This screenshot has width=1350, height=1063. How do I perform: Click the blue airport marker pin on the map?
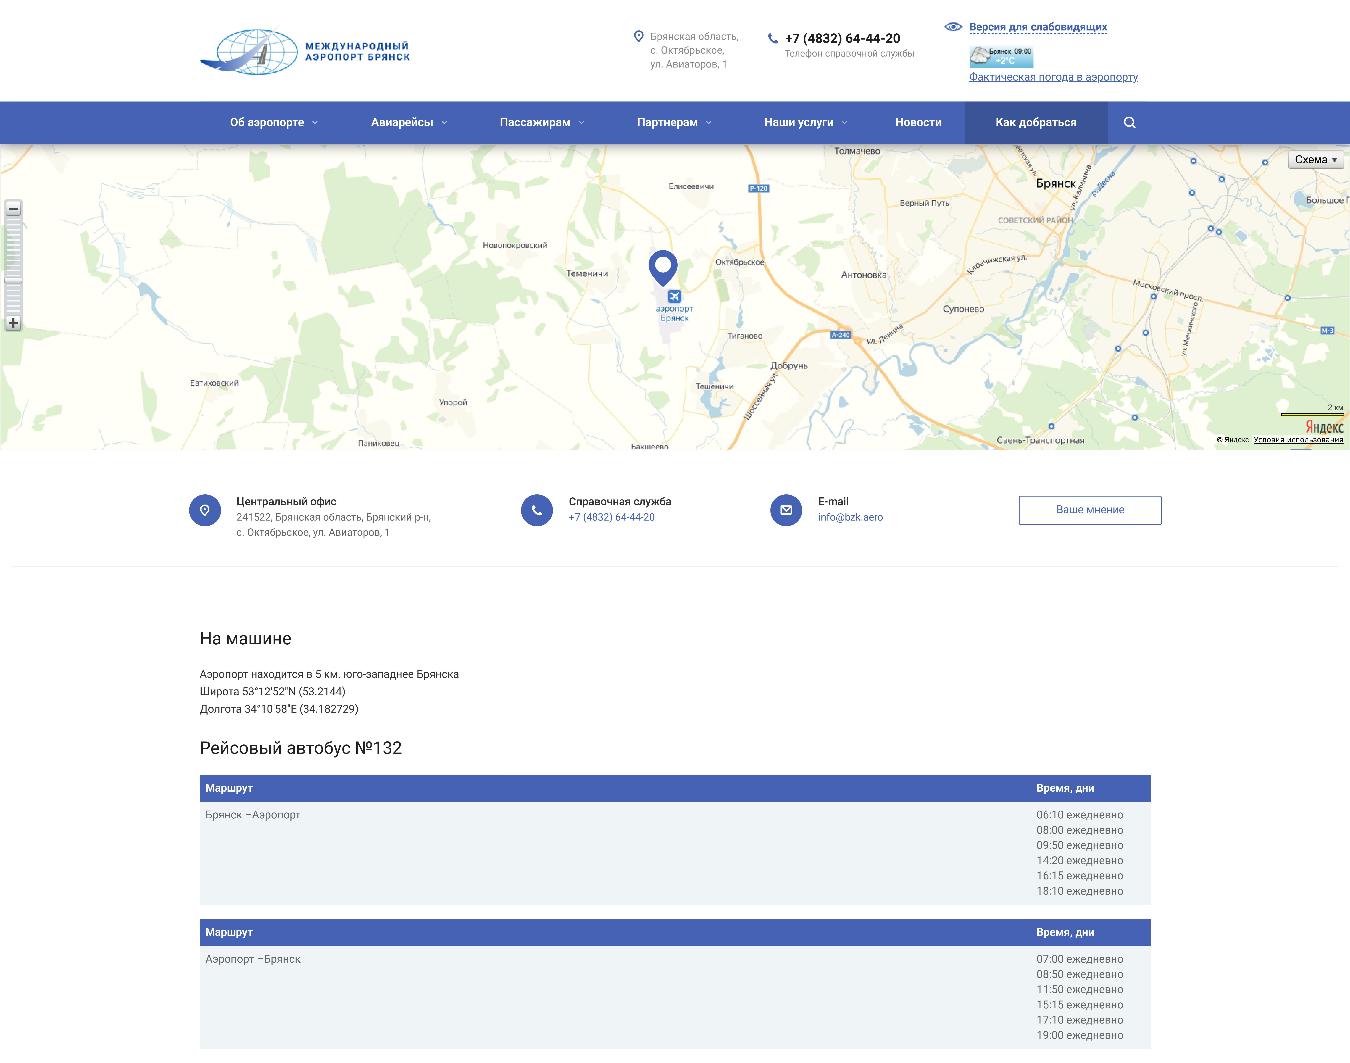click(x=663, y=267)
